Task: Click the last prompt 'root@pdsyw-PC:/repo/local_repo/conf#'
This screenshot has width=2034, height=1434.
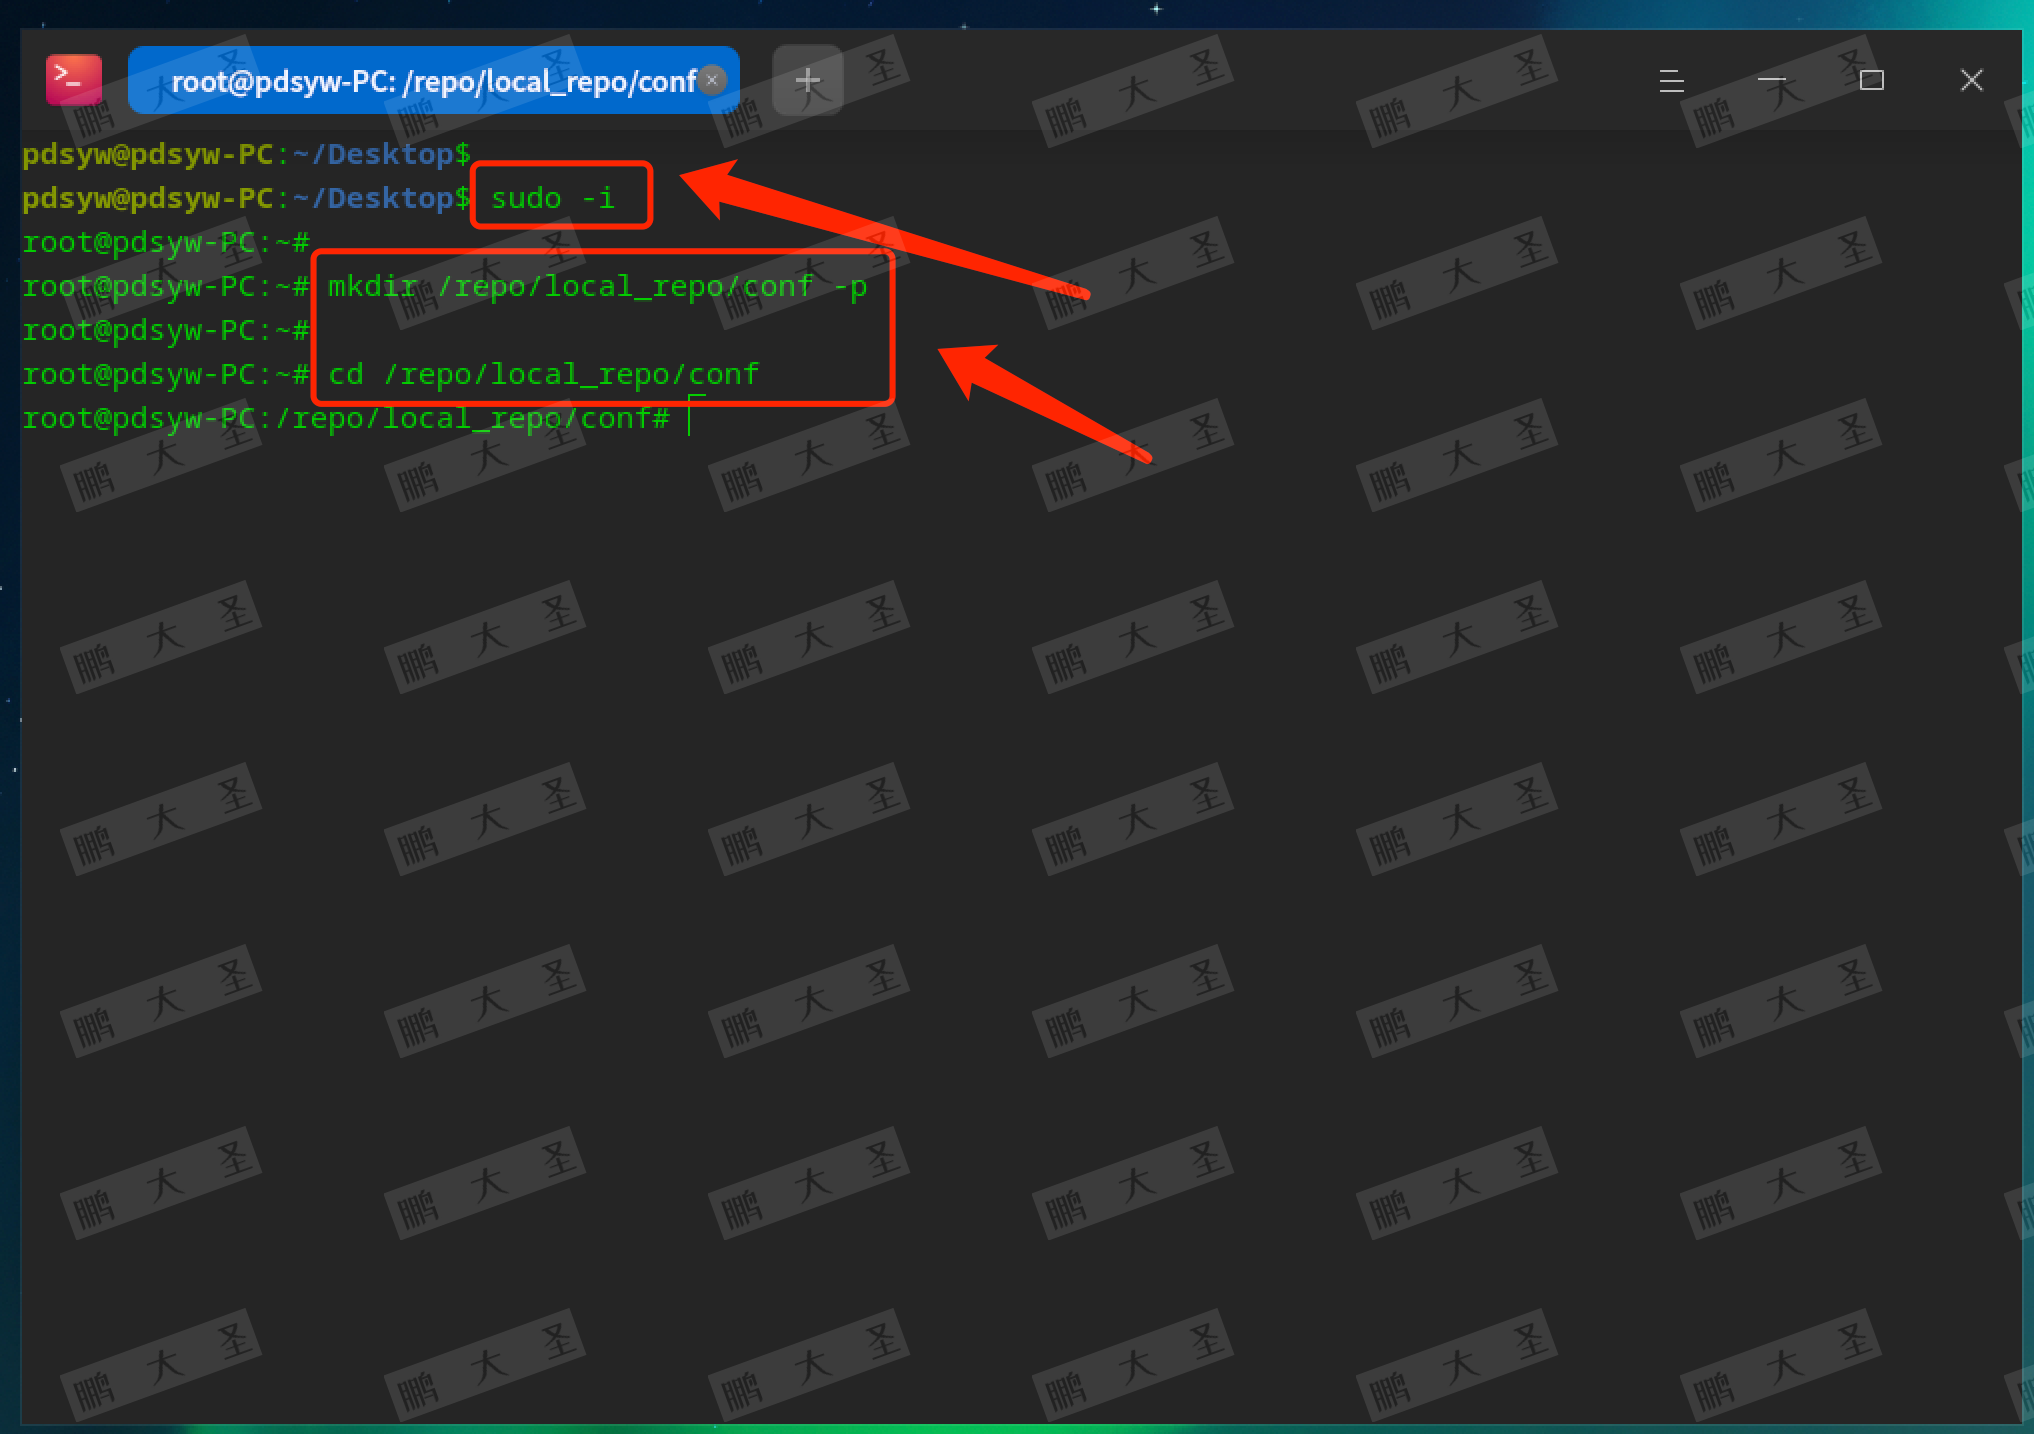Action: point(345,419)
